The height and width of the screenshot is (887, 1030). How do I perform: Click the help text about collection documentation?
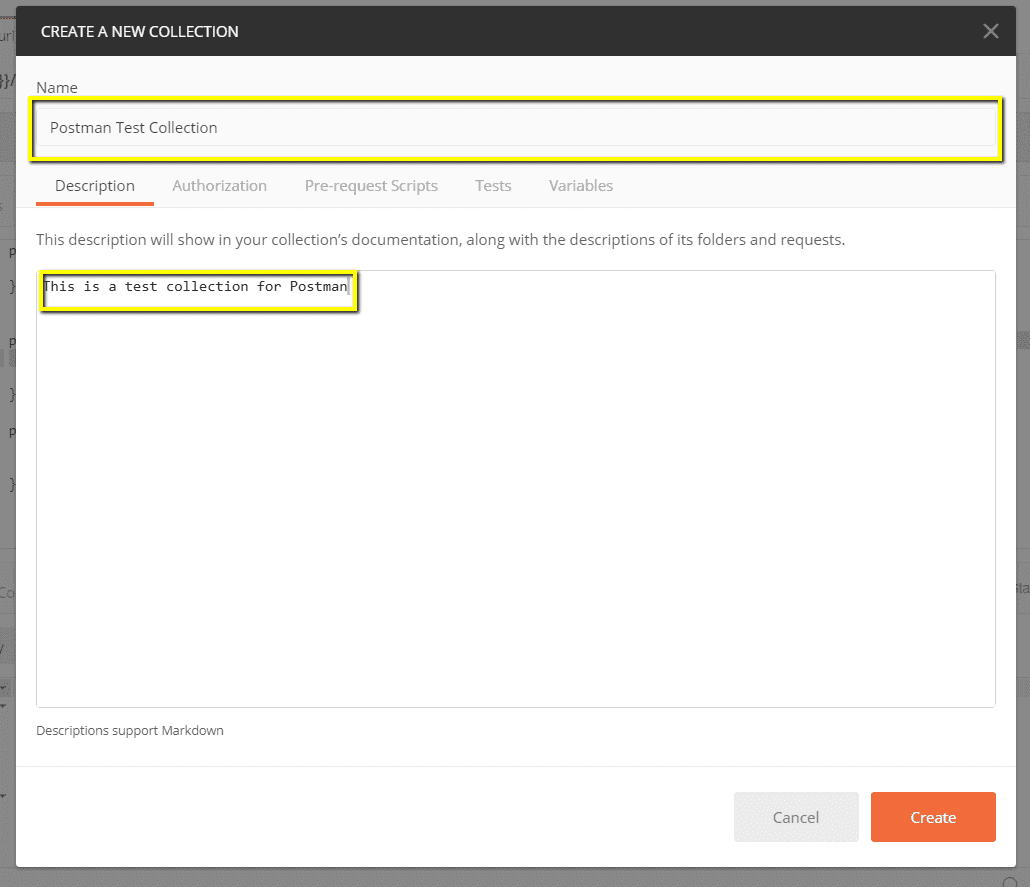click(x=440, y=240)
